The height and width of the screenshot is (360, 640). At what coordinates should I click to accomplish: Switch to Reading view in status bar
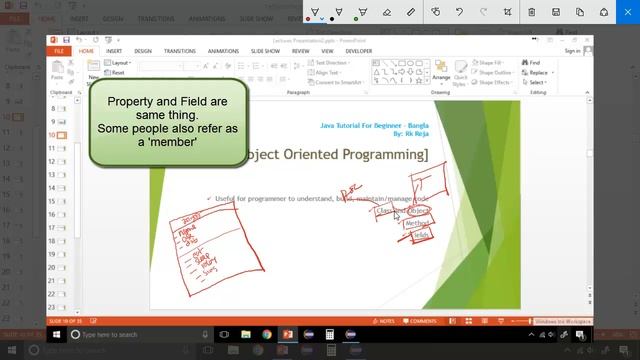[x=484, y=321]
